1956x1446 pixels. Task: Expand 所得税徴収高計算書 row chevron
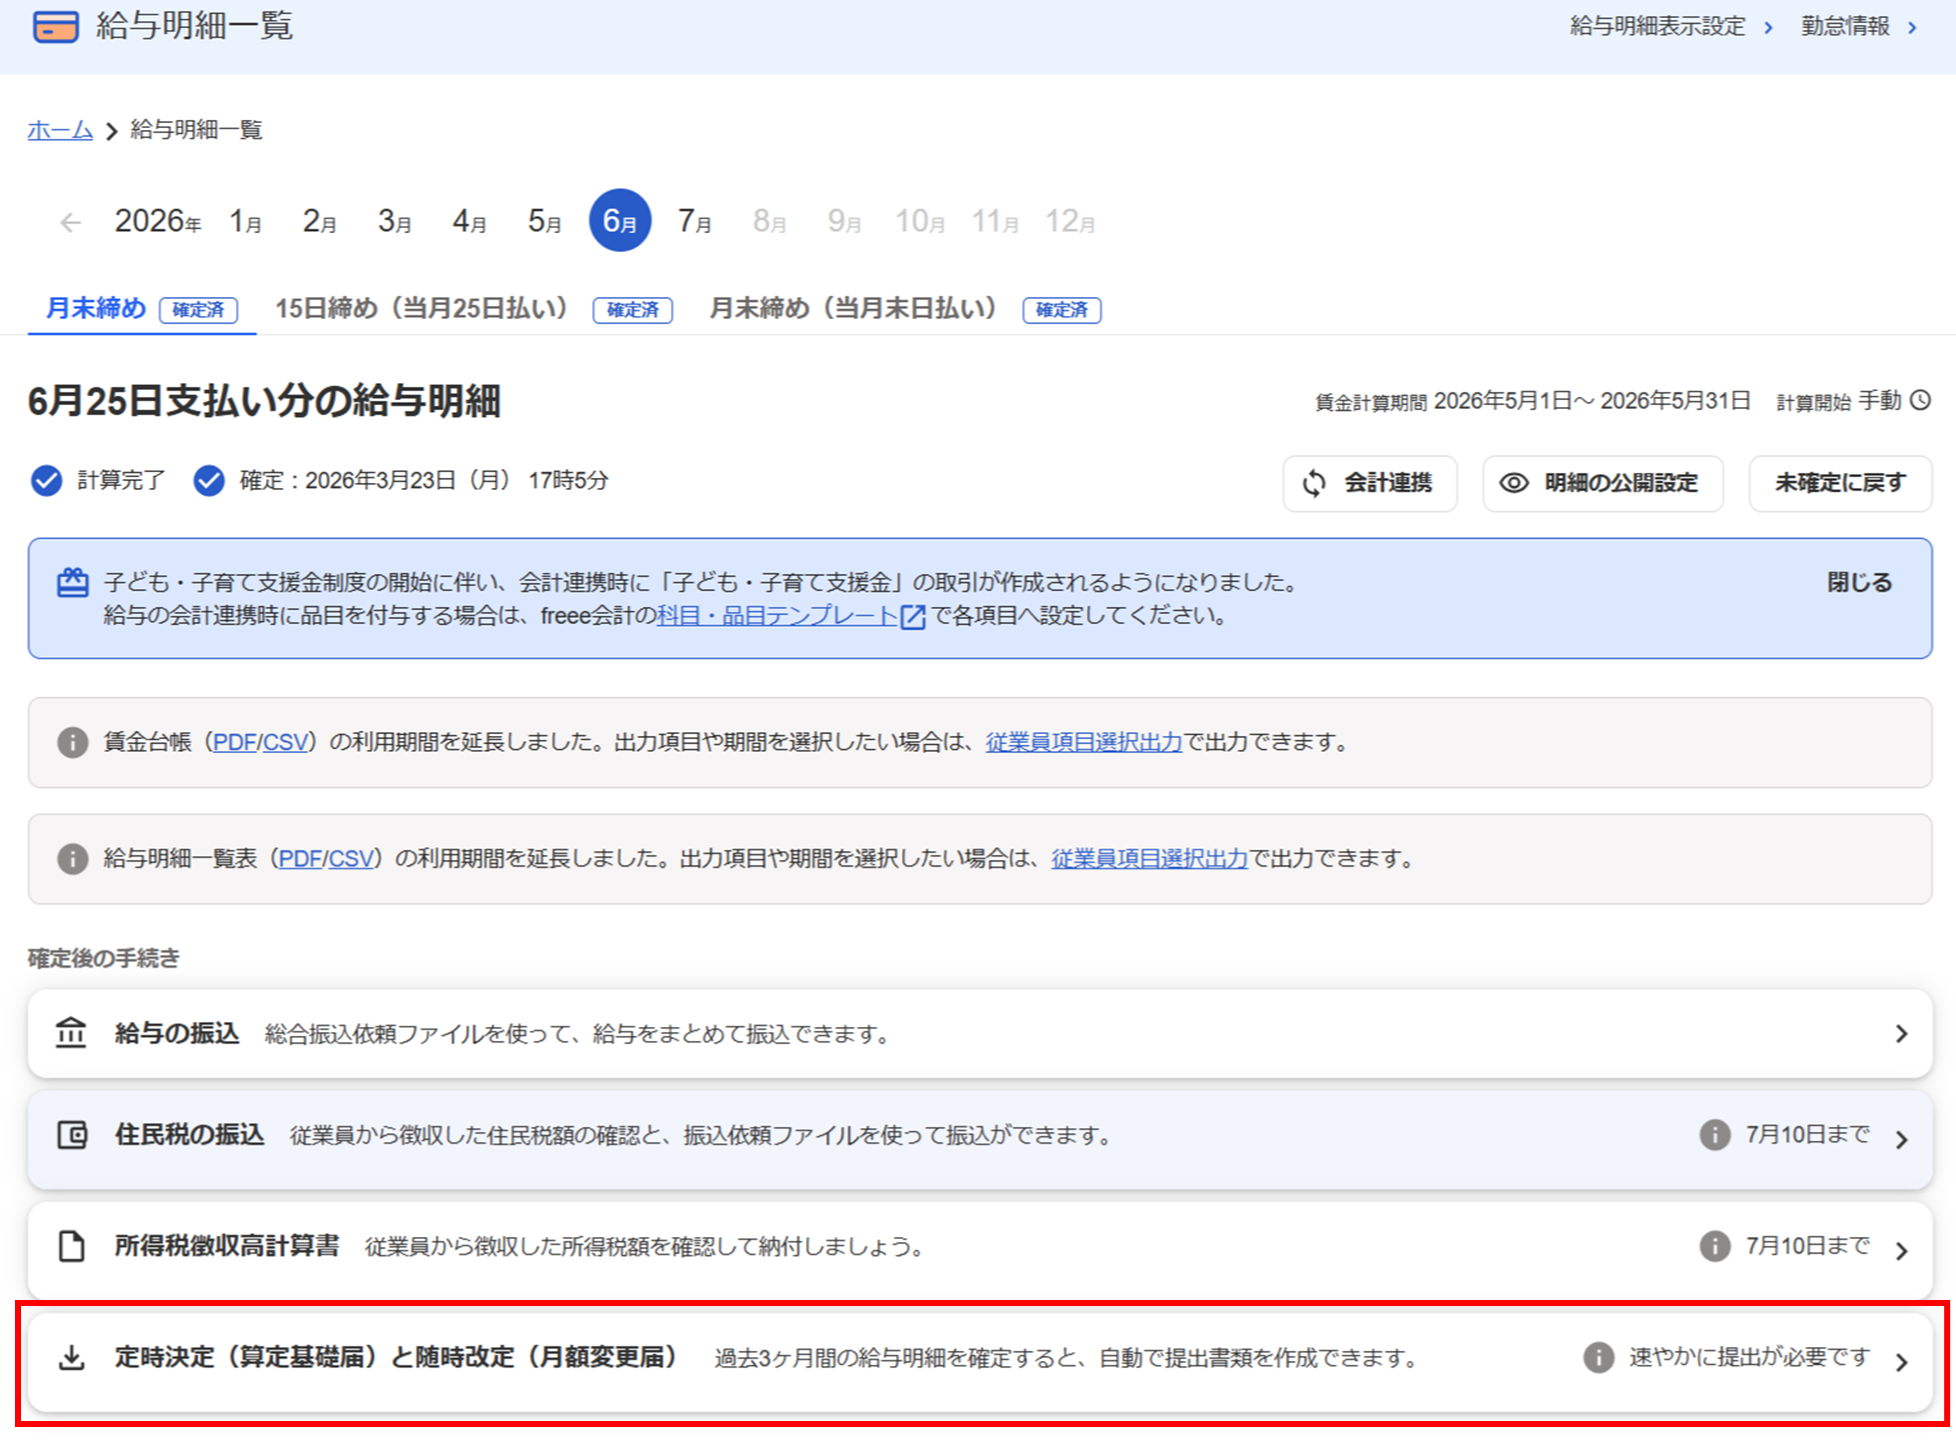coord(1901,1250)
